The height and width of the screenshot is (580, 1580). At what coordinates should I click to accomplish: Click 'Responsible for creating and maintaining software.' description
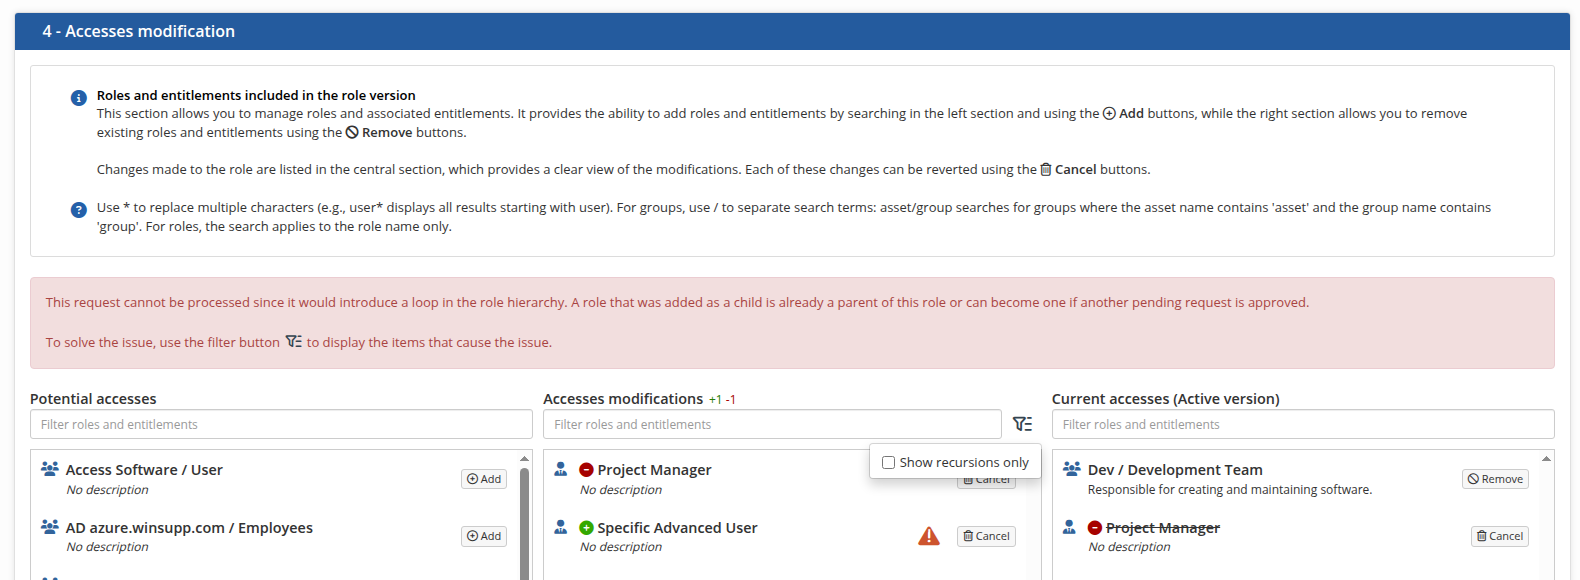click(x=1230, y=490)
